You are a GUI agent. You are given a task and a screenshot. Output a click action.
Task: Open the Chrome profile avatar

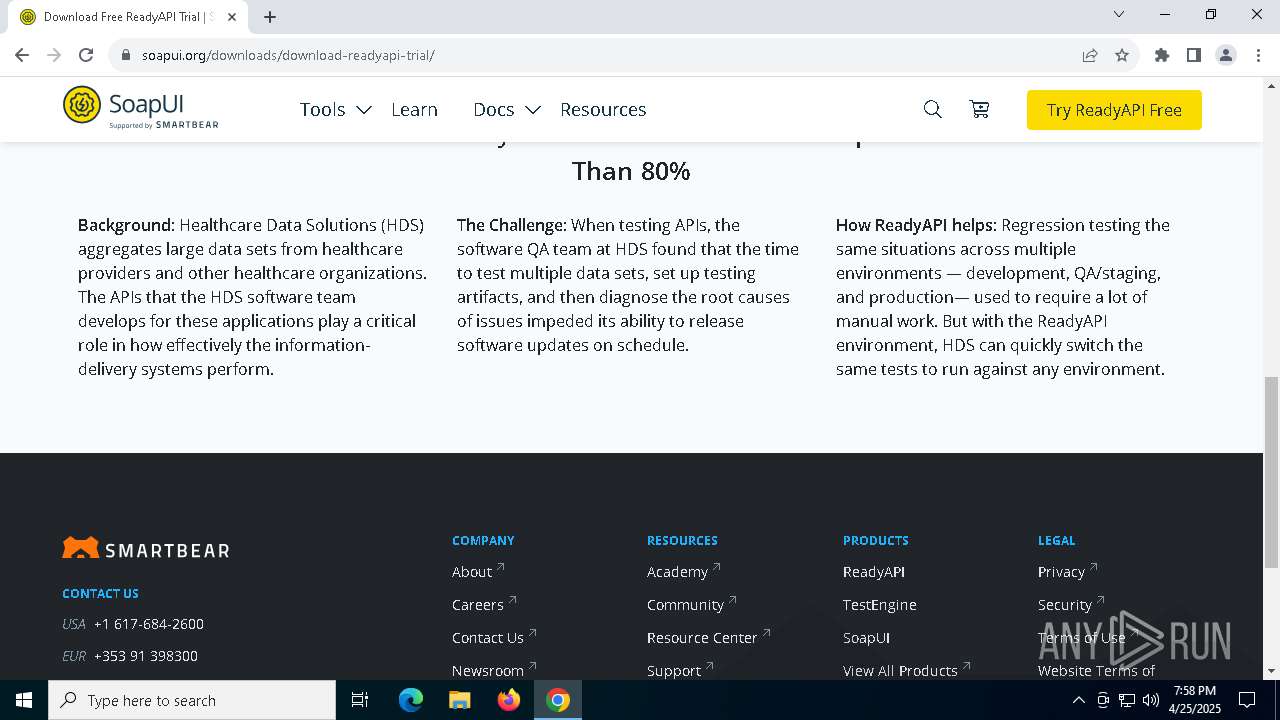click(1226, 55)
